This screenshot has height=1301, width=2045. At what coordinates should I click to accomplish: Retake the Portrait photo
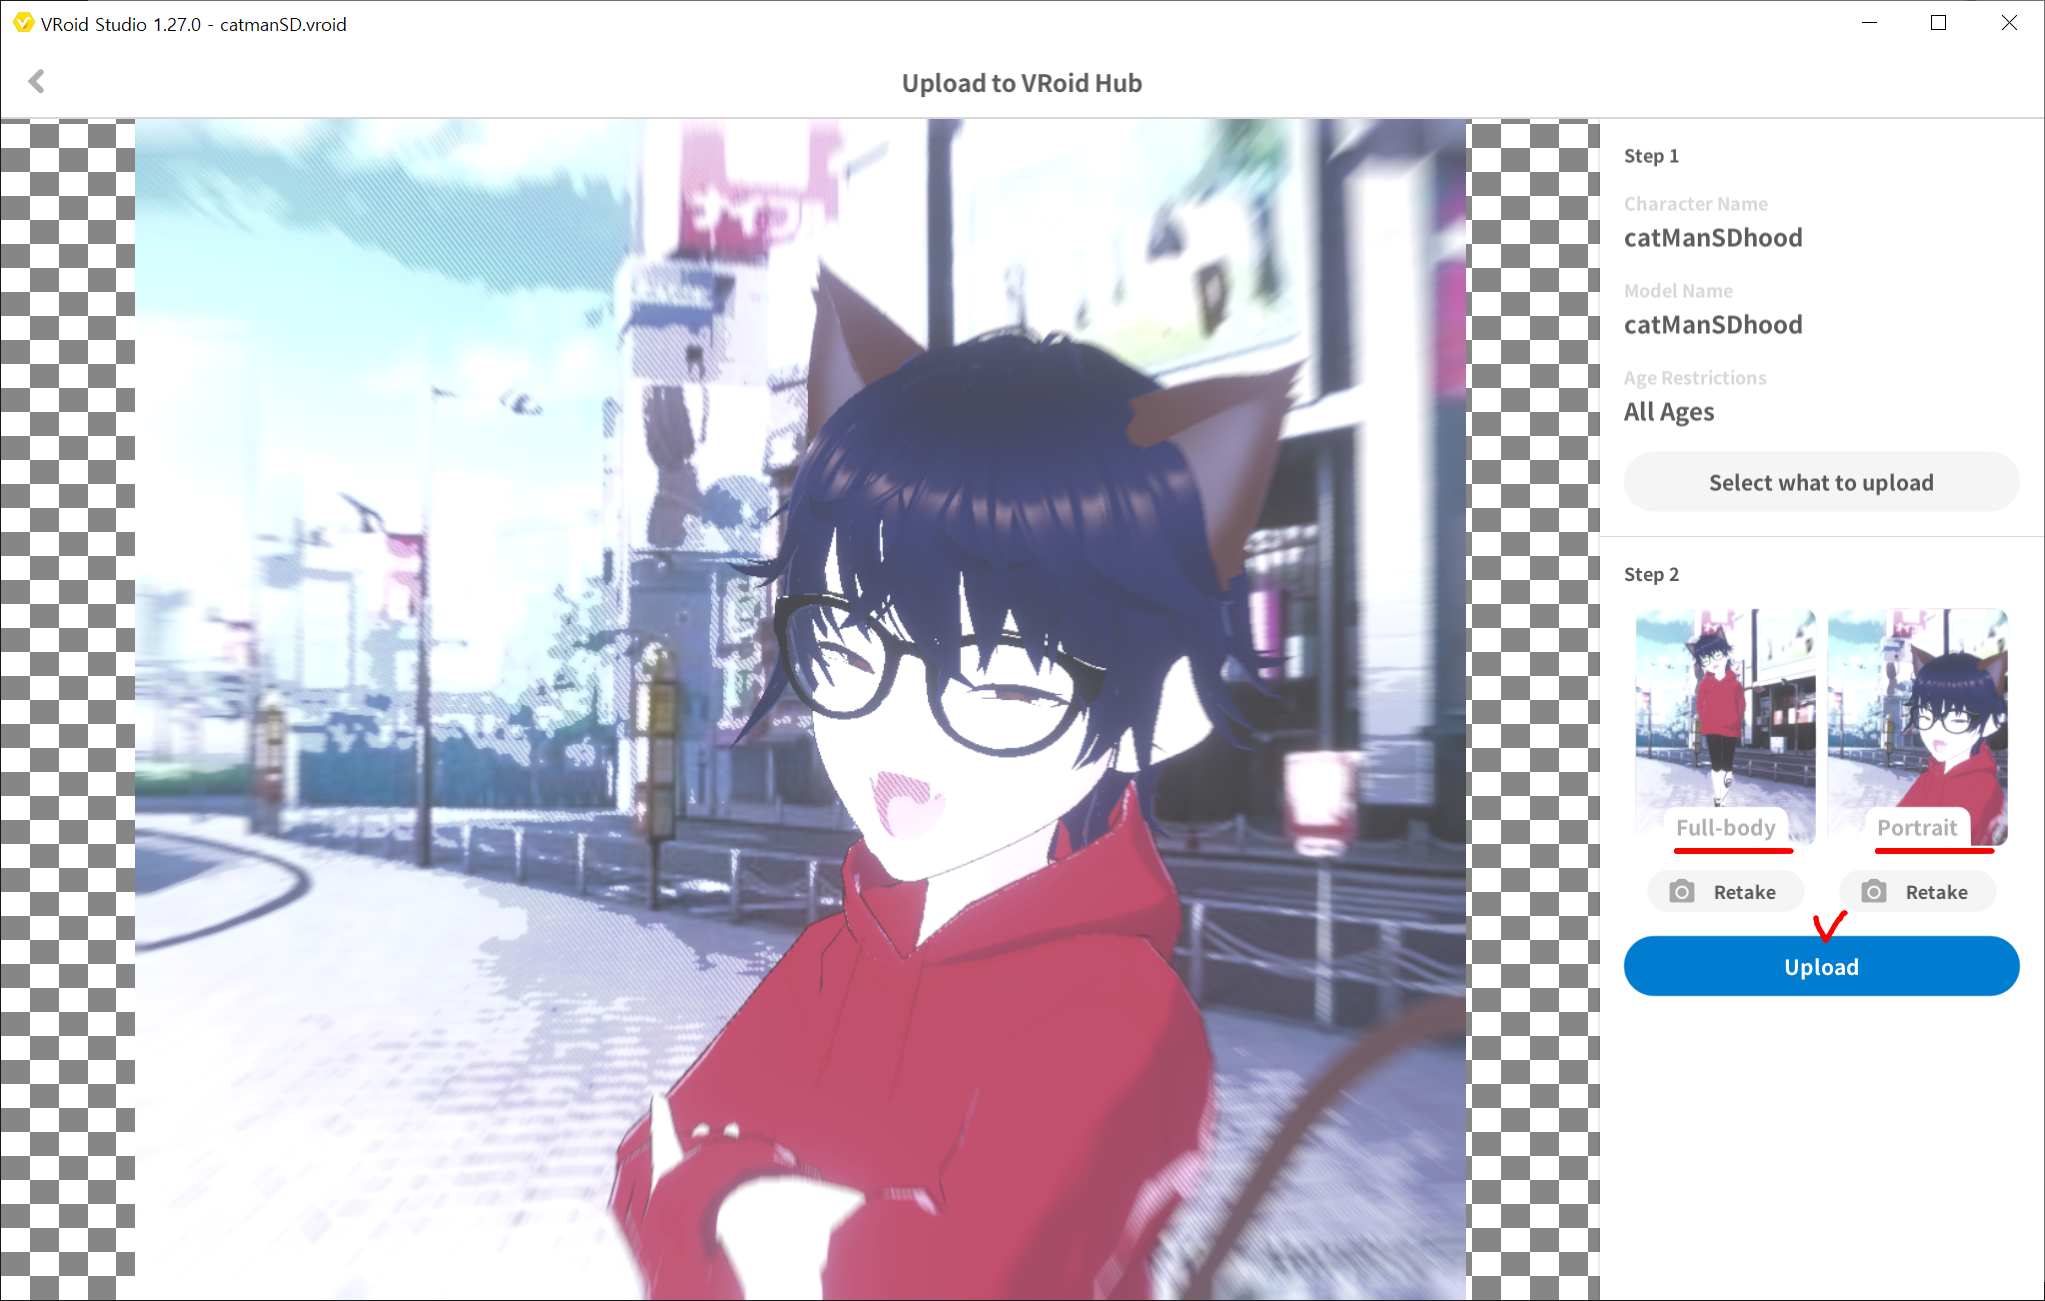click(1918, 891)
